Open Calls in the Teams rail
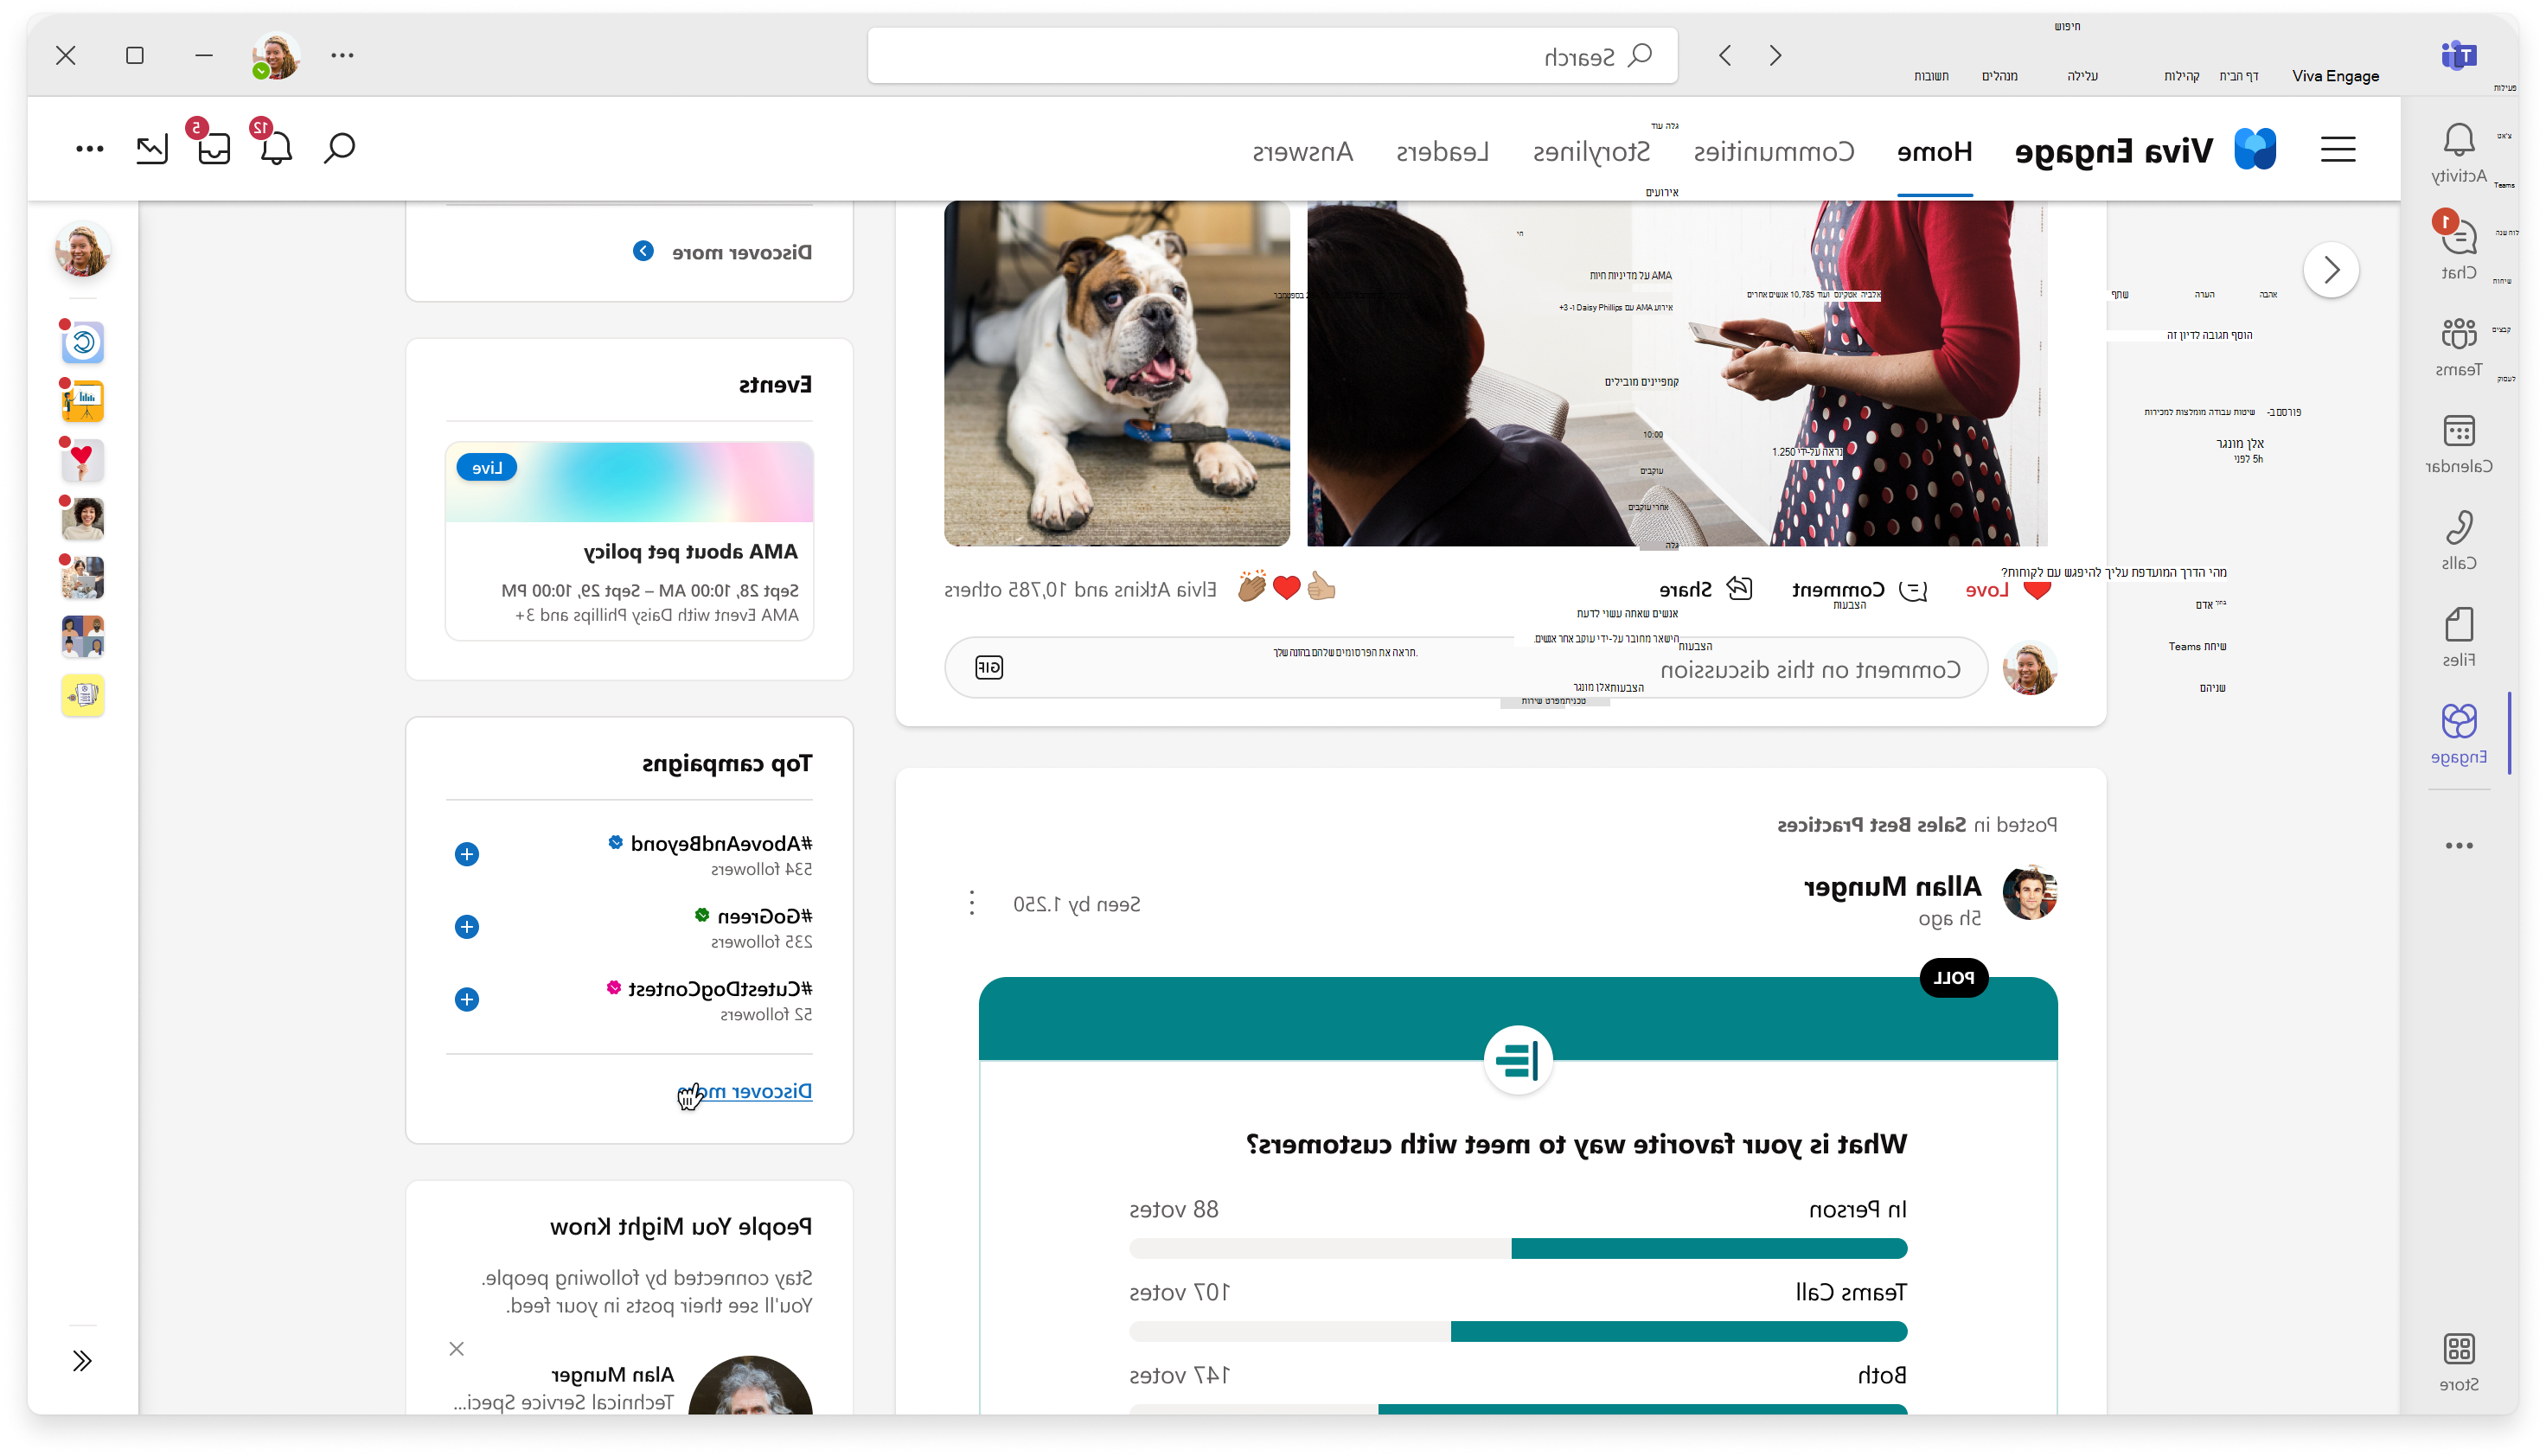This screenshot has height=1456, width=2546. tap(2458, 540)
